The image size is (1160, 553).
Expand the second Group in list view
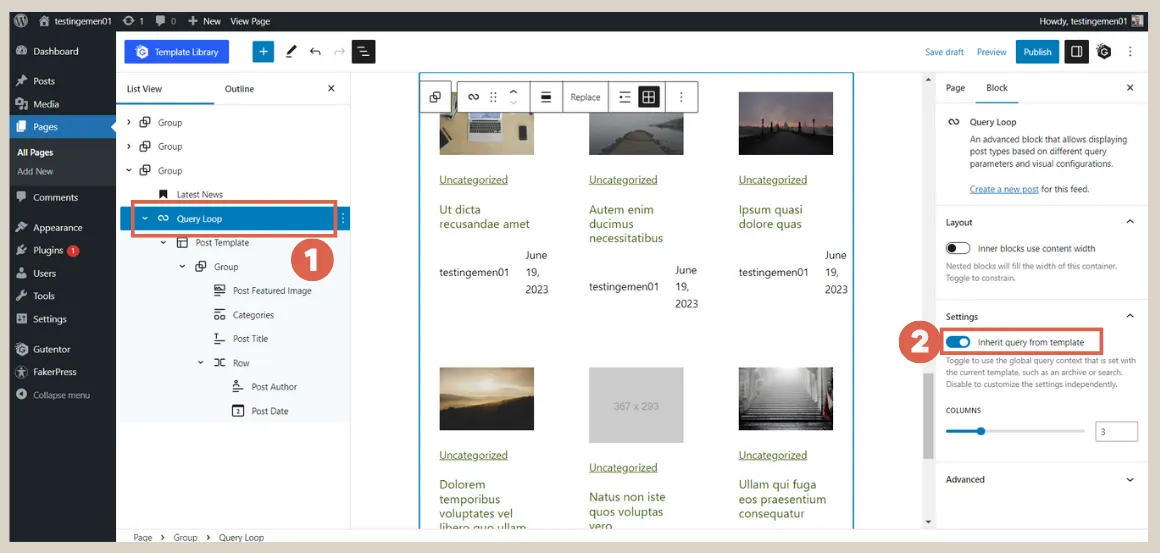click(129, 146)
